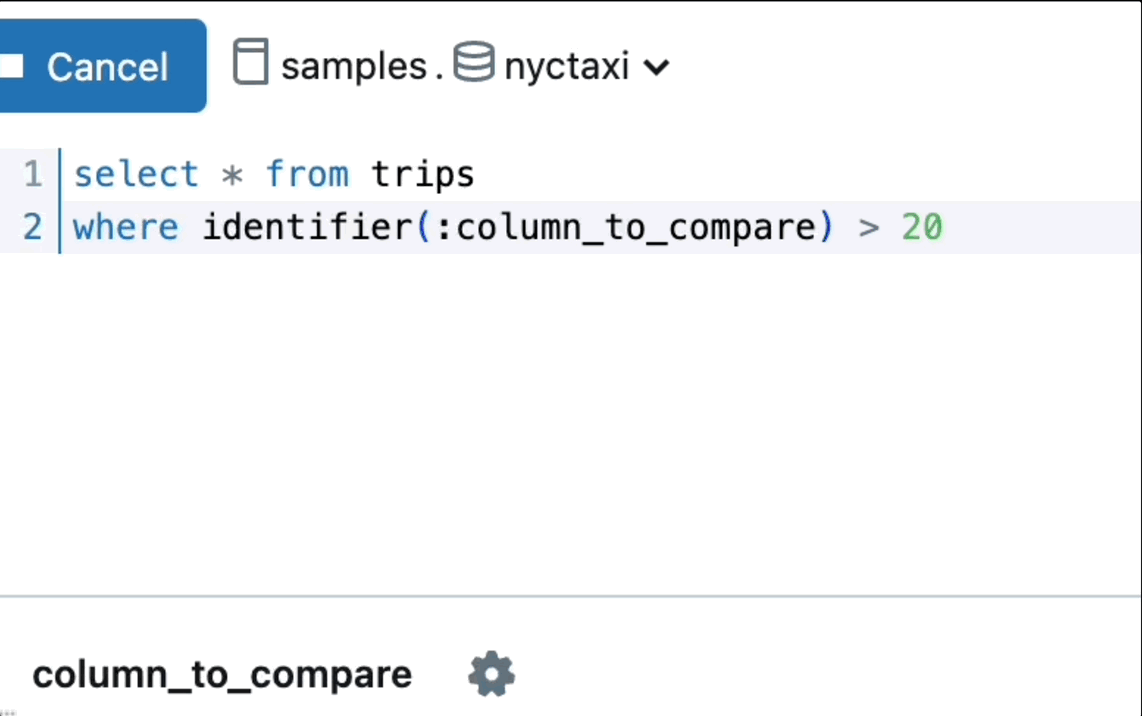Click the number 20 in the query
The height and width of the screenshot is (716, 1142).
click(922, 228)
